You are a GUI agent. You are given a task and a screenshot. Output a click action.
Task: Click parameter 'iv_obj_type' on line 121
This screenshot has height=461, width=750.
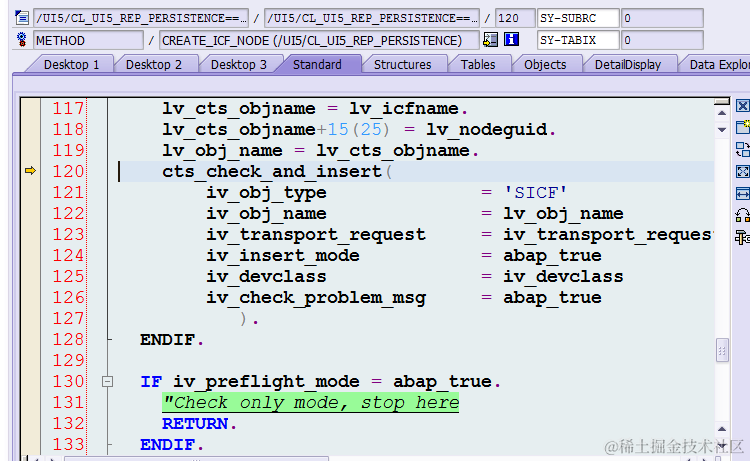click(266, 193)
